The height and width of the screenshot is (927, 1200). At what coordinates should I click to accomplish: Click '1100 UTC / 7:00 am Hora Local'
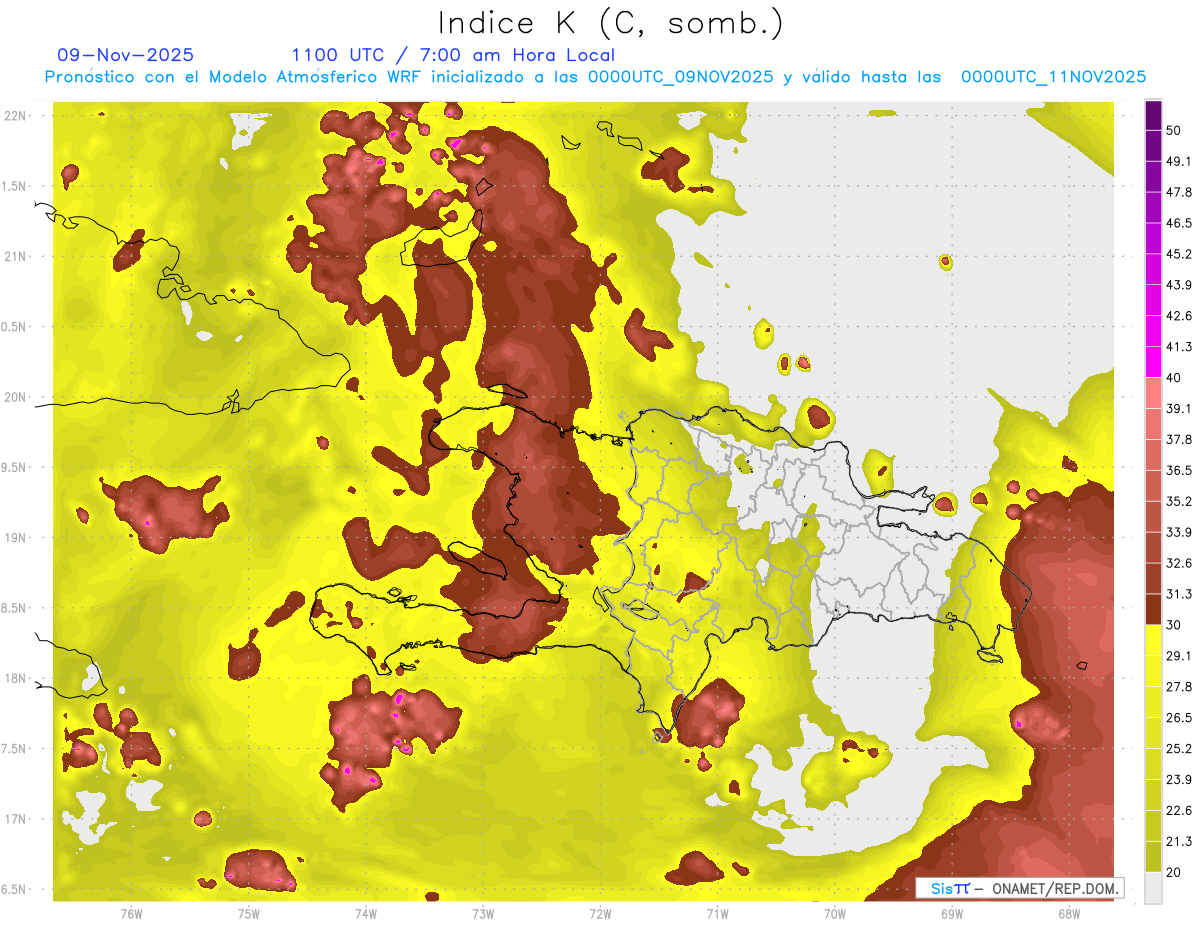click(x=453, y=55)
